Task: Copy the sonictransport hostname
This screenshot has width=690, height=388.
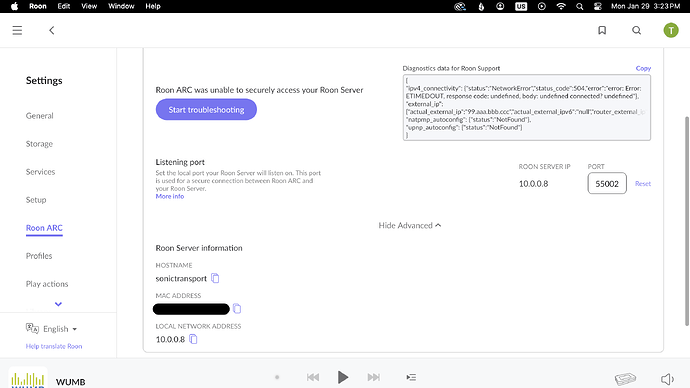Action: [215, 278]
